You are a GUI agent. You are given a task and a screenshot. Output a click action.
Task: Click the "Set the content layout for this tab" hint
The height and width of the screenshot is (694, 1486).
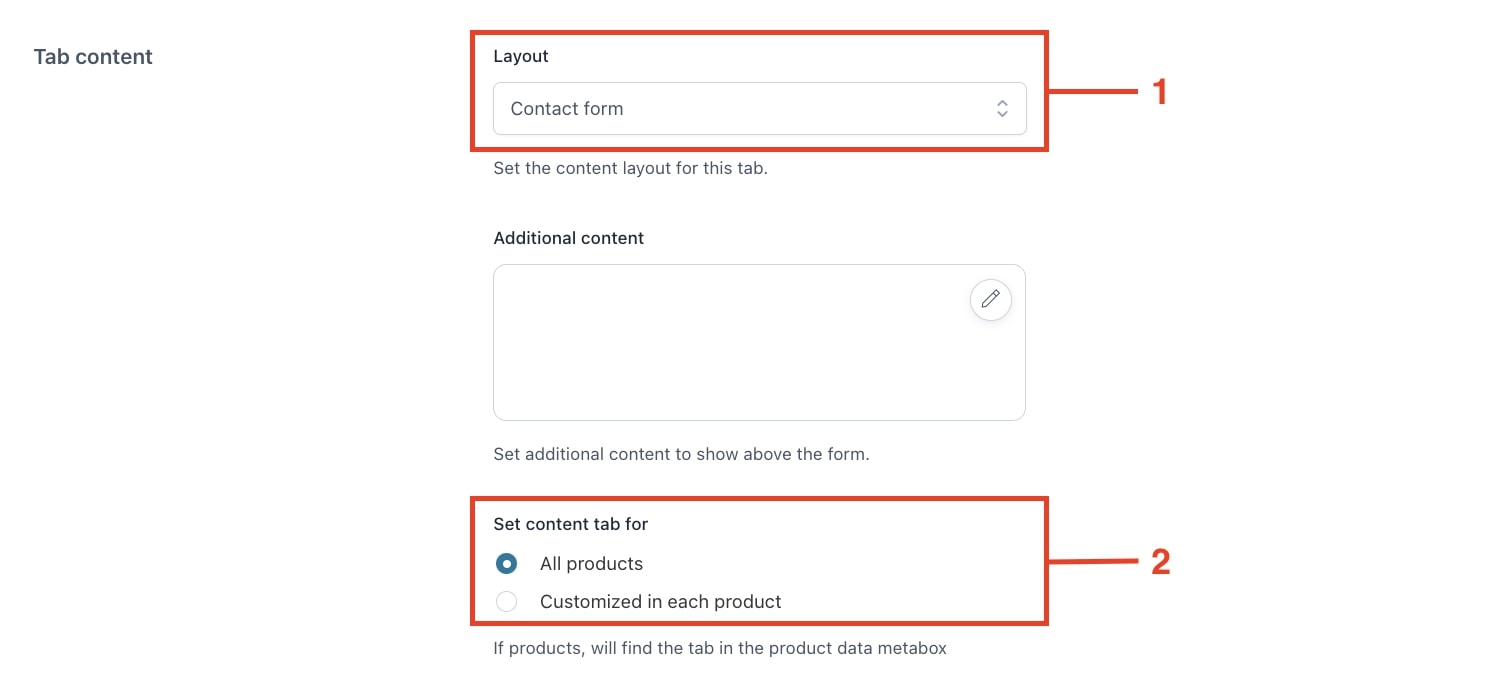tap(630, 168)
